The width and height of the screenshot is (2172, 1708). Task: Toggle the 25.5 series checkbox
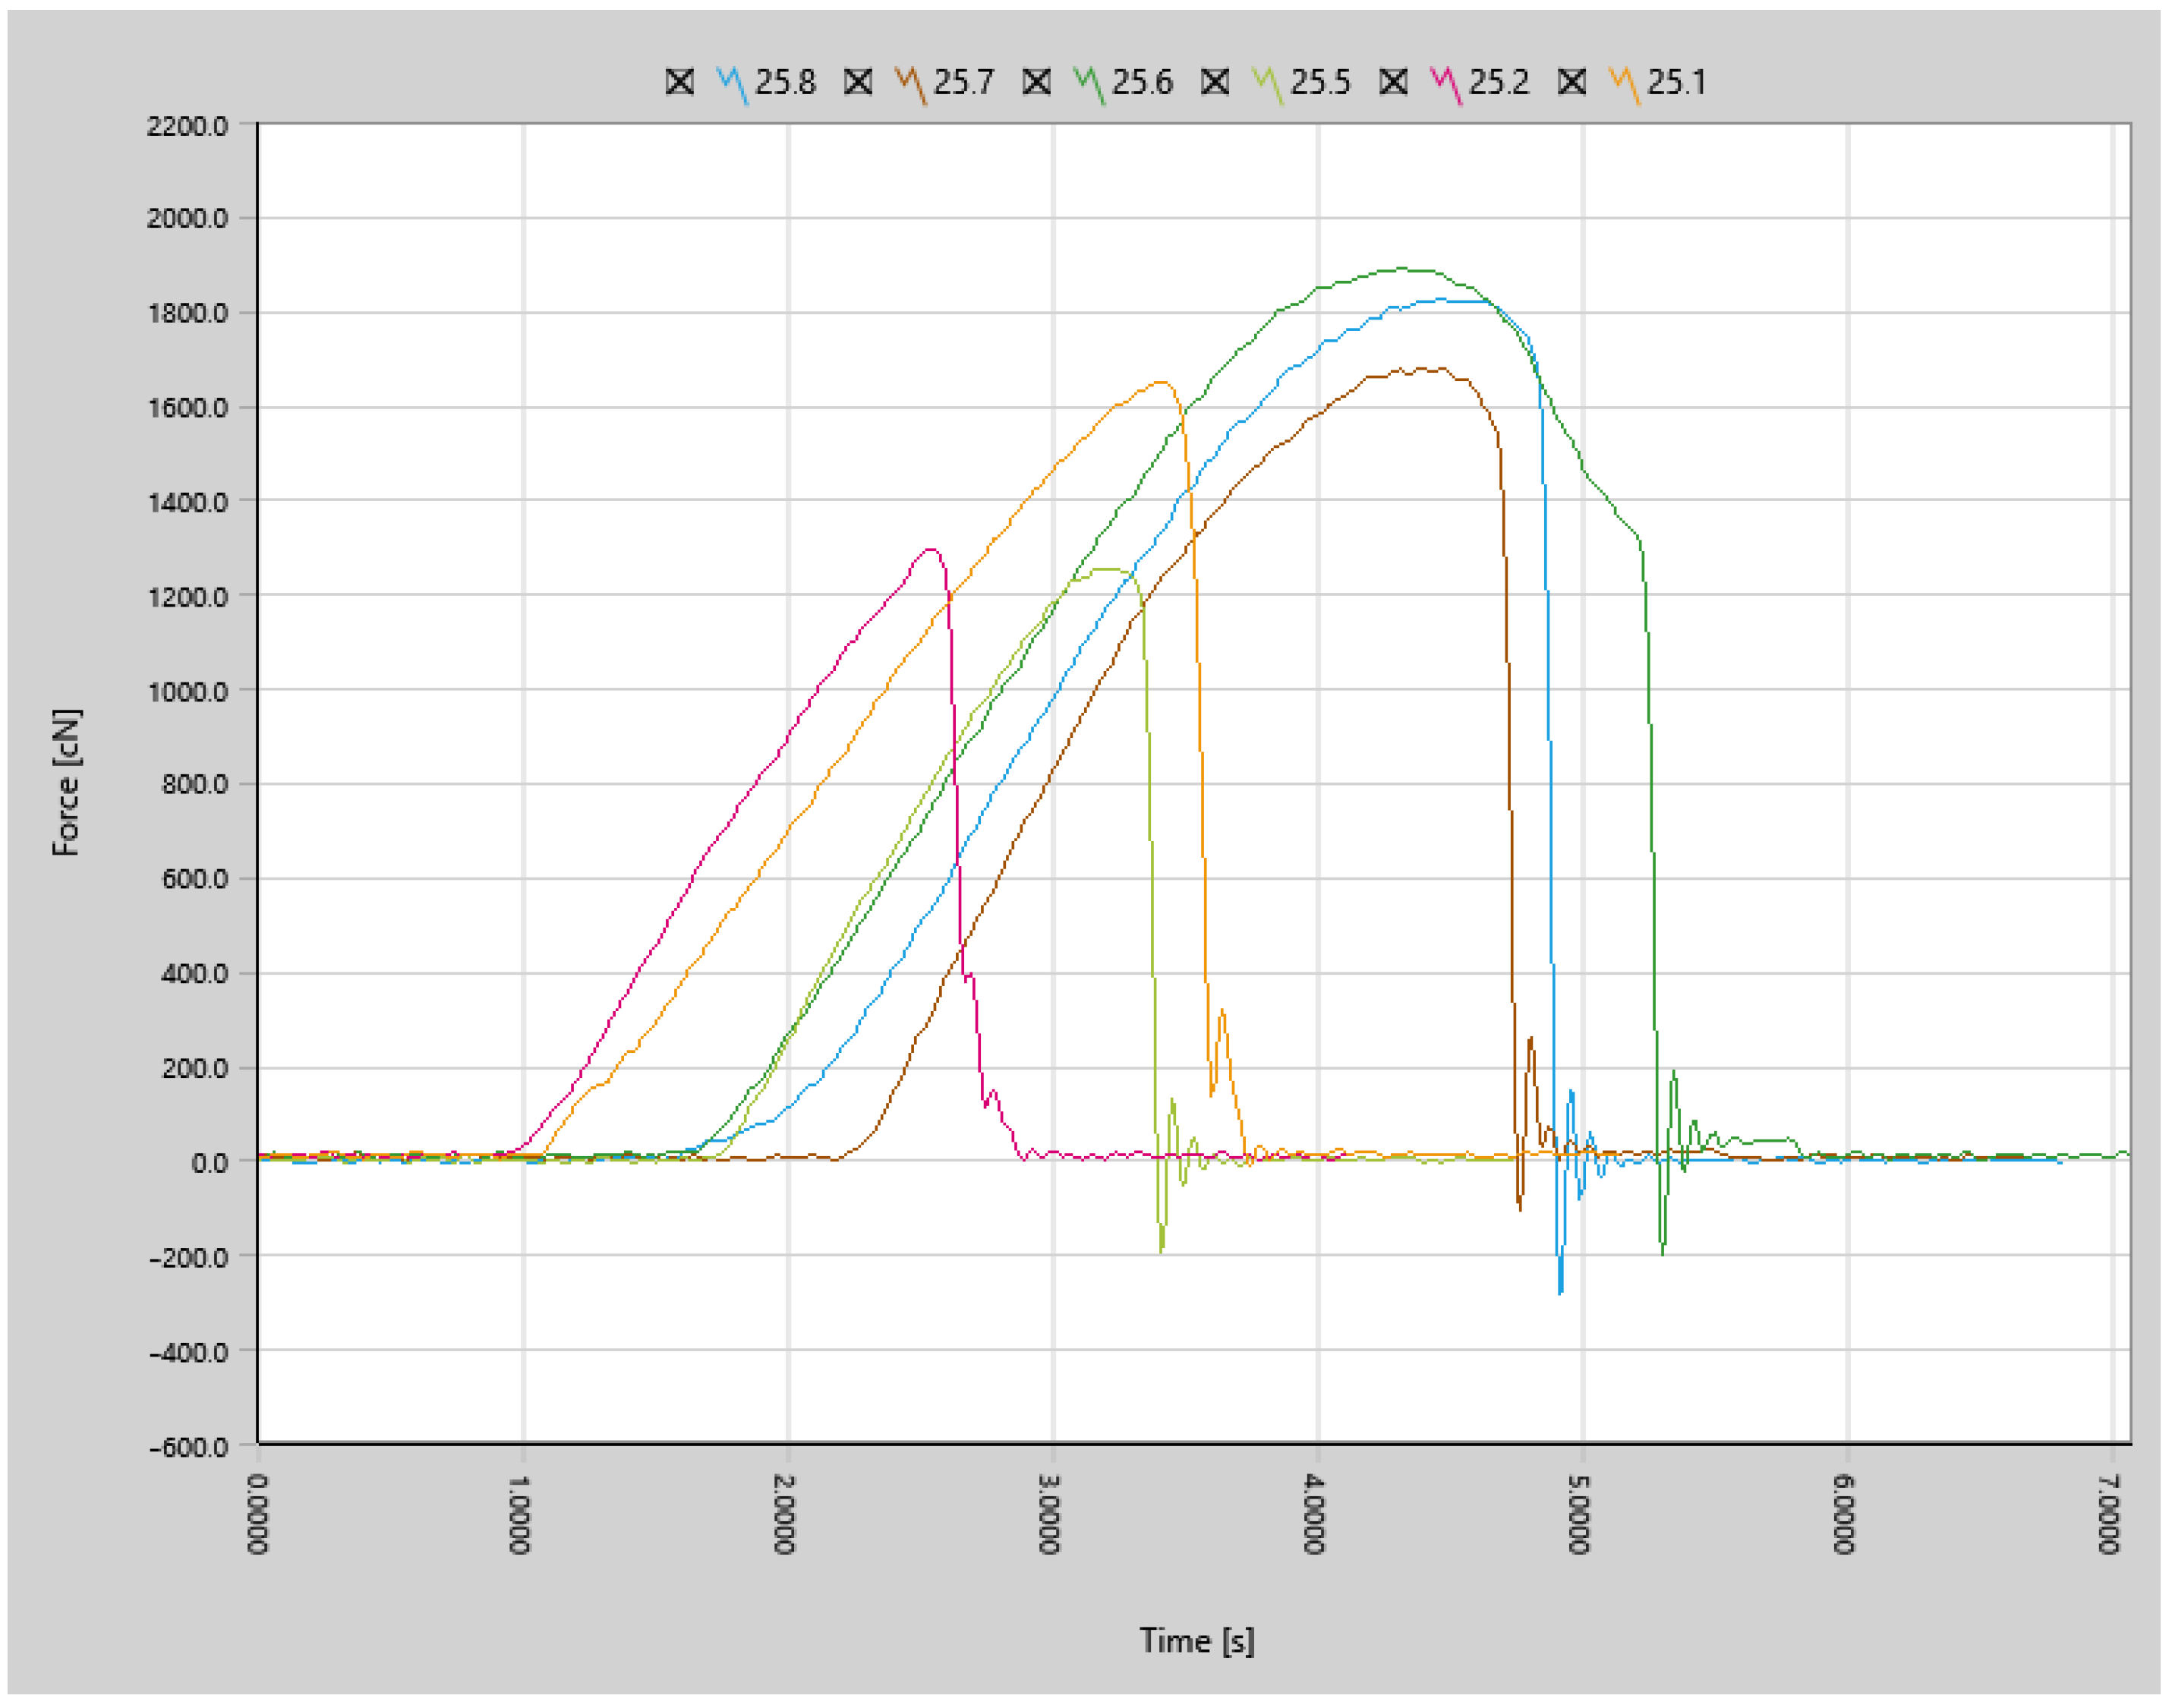tap(1215, 82)
